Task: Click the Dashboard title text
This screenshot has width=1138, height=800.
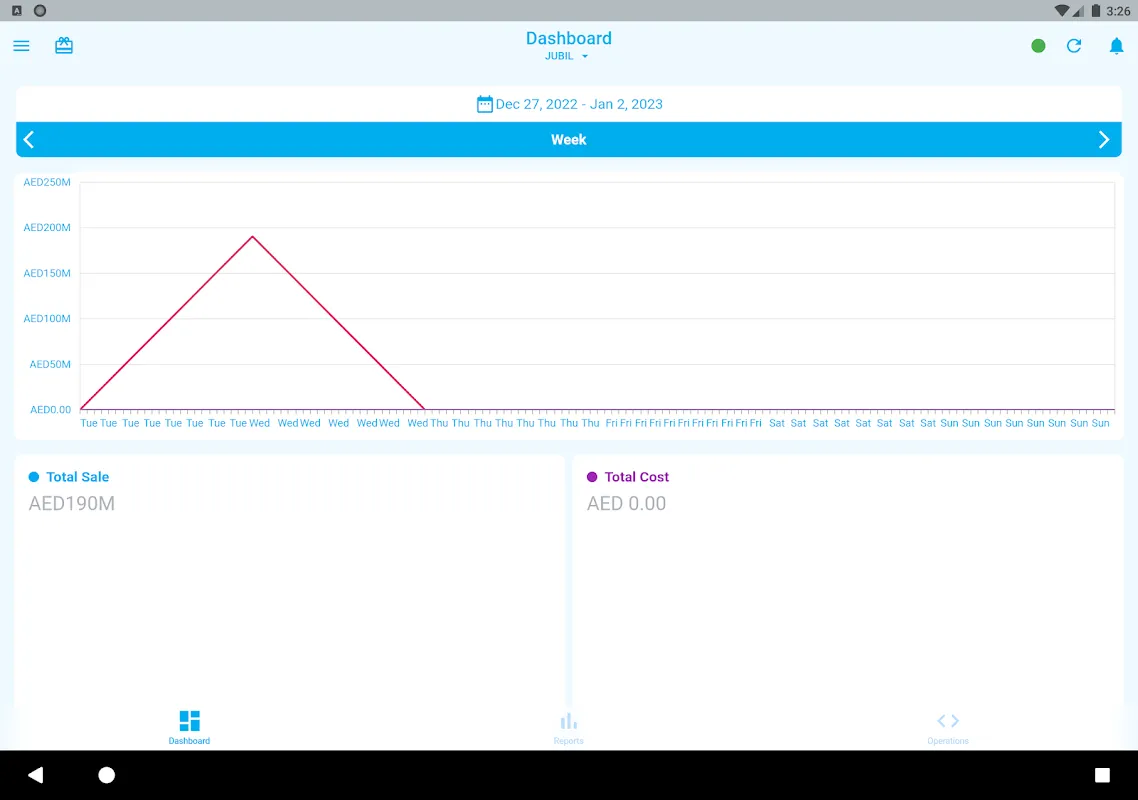Action: 568,38
